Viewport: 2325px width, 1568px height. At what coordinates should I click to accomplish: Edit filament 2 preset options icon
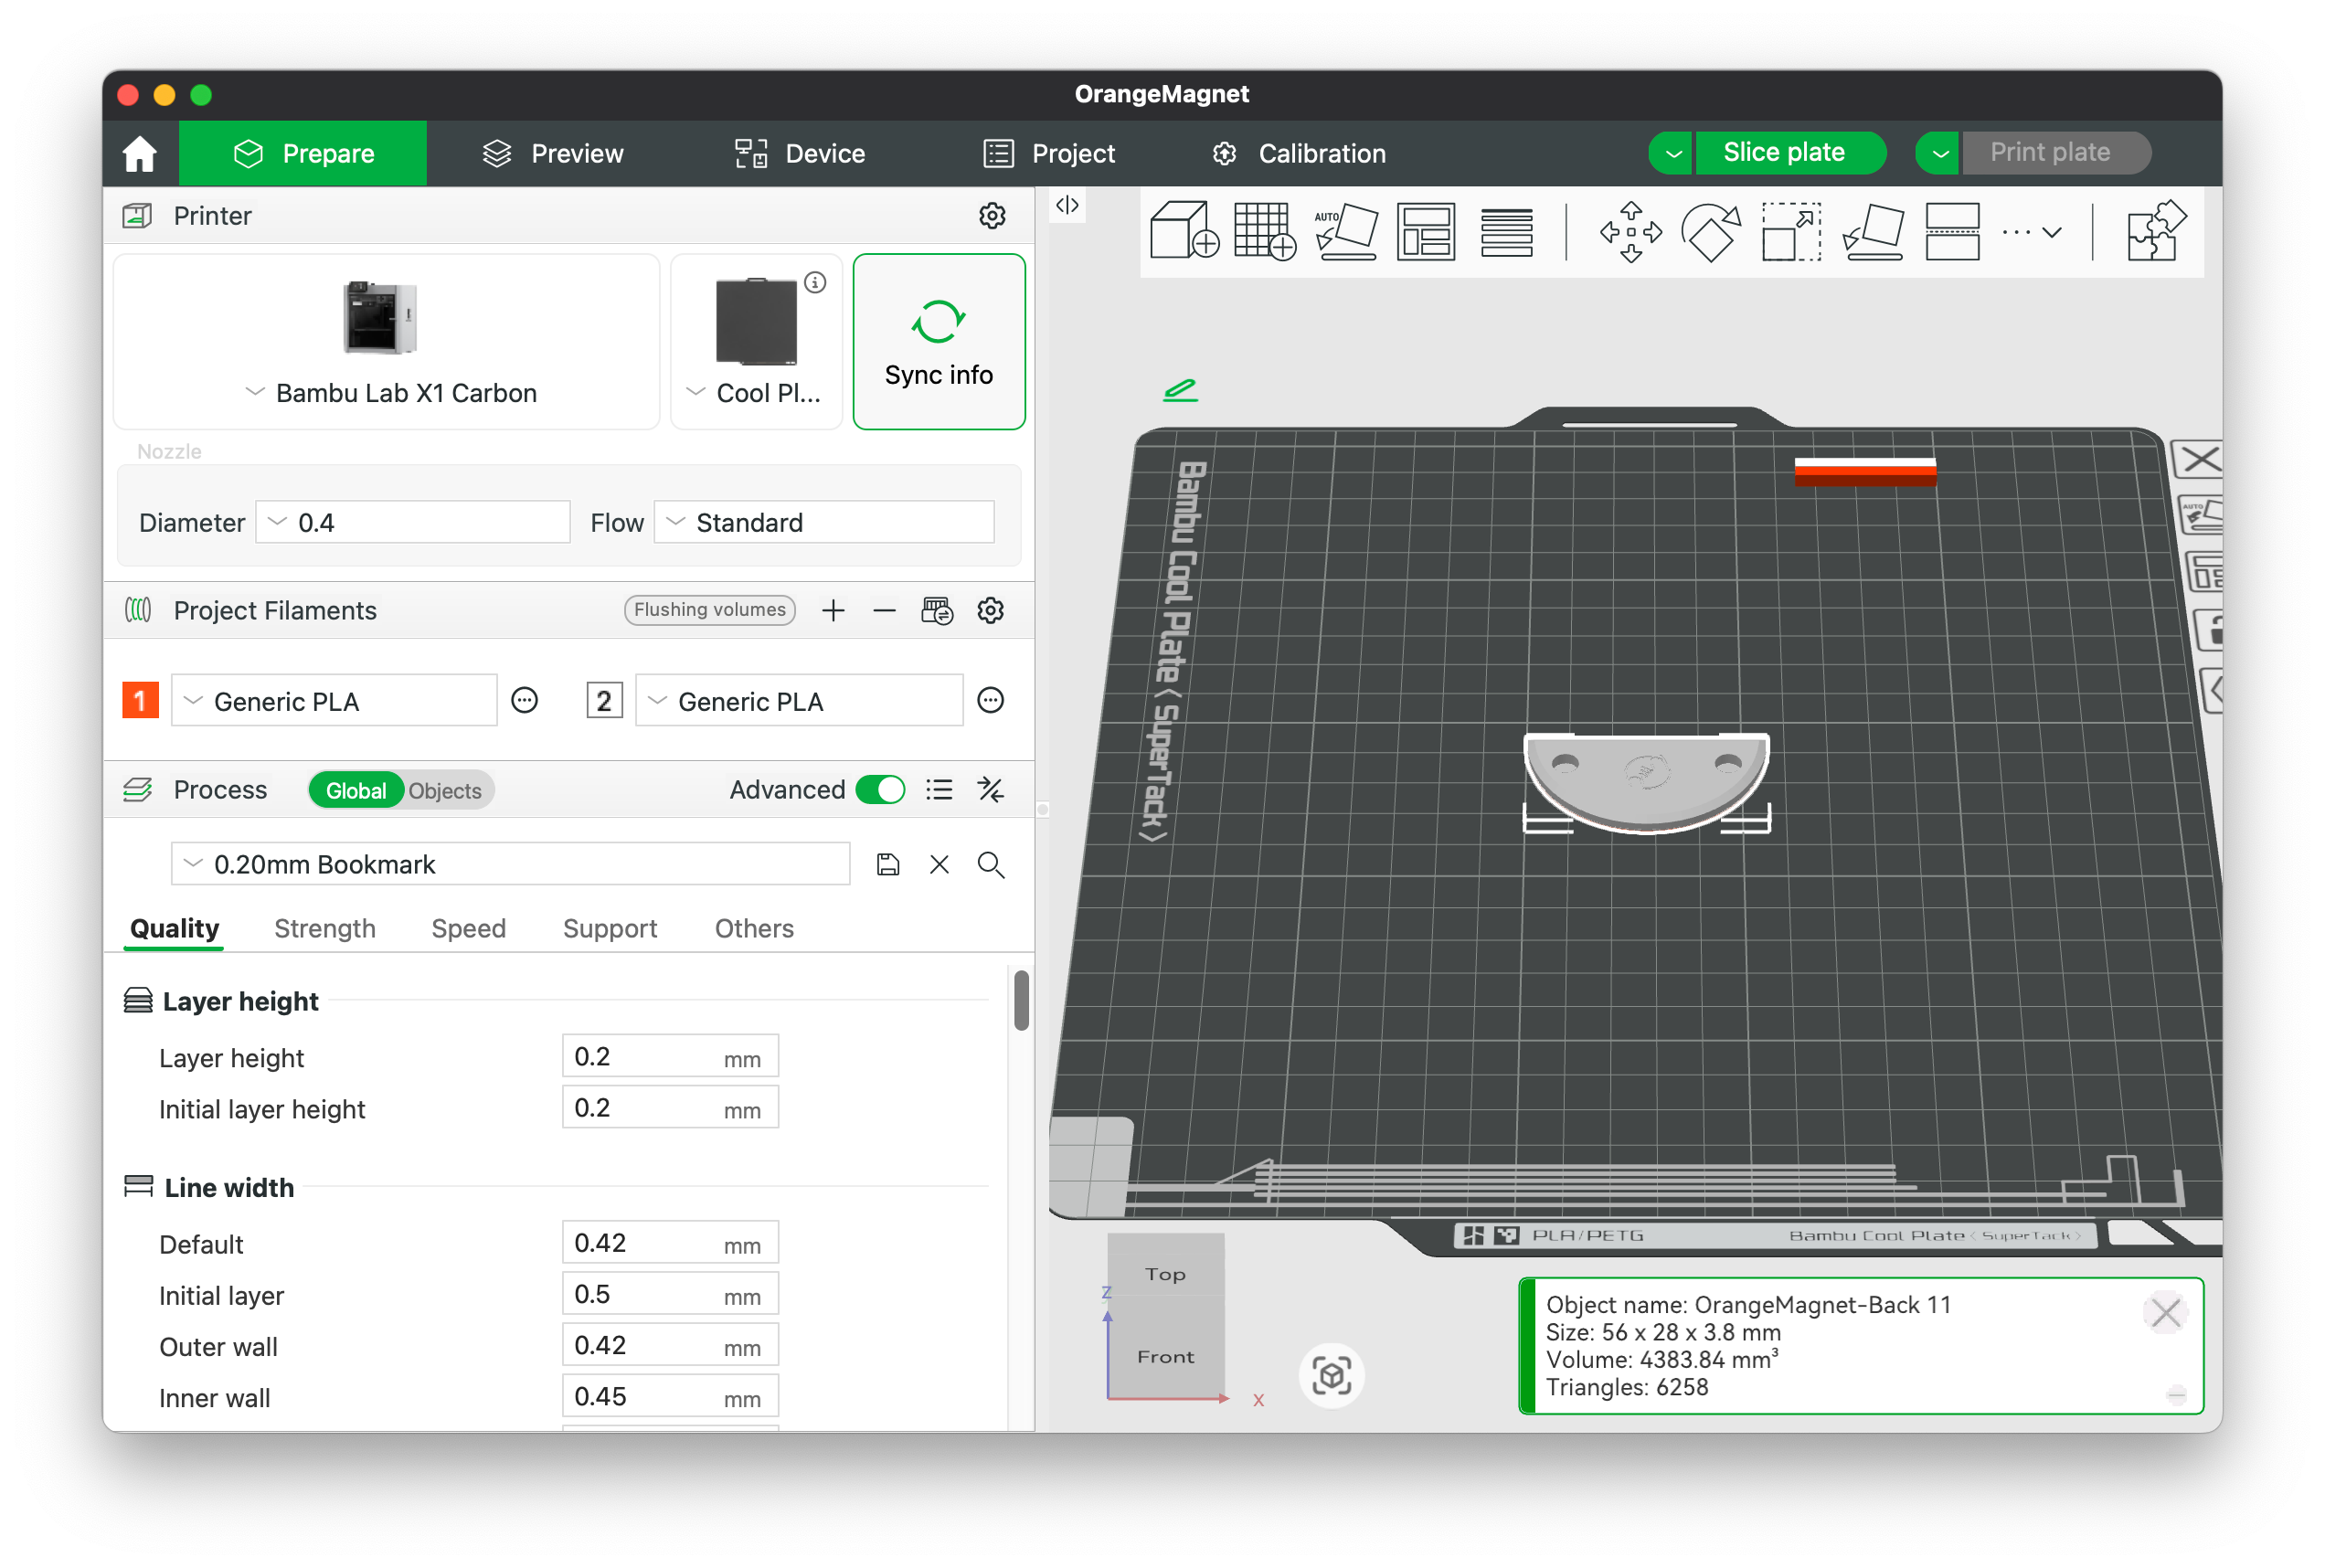(x=990, y=700)
